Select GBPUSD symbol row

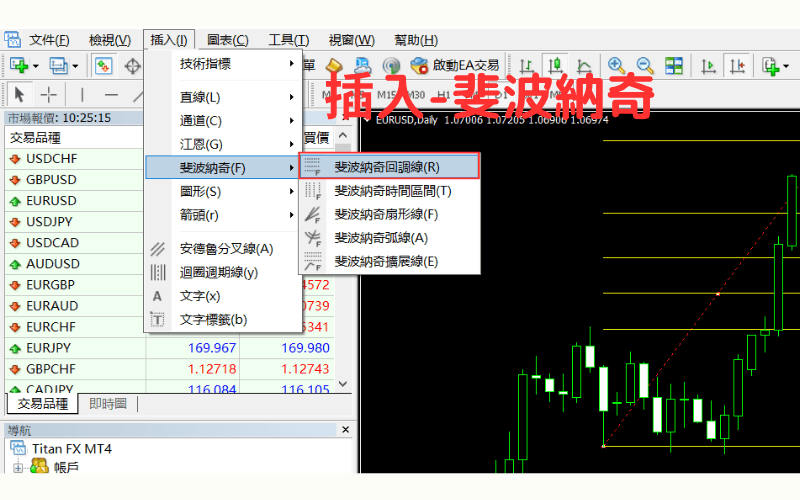coord(74,180)
